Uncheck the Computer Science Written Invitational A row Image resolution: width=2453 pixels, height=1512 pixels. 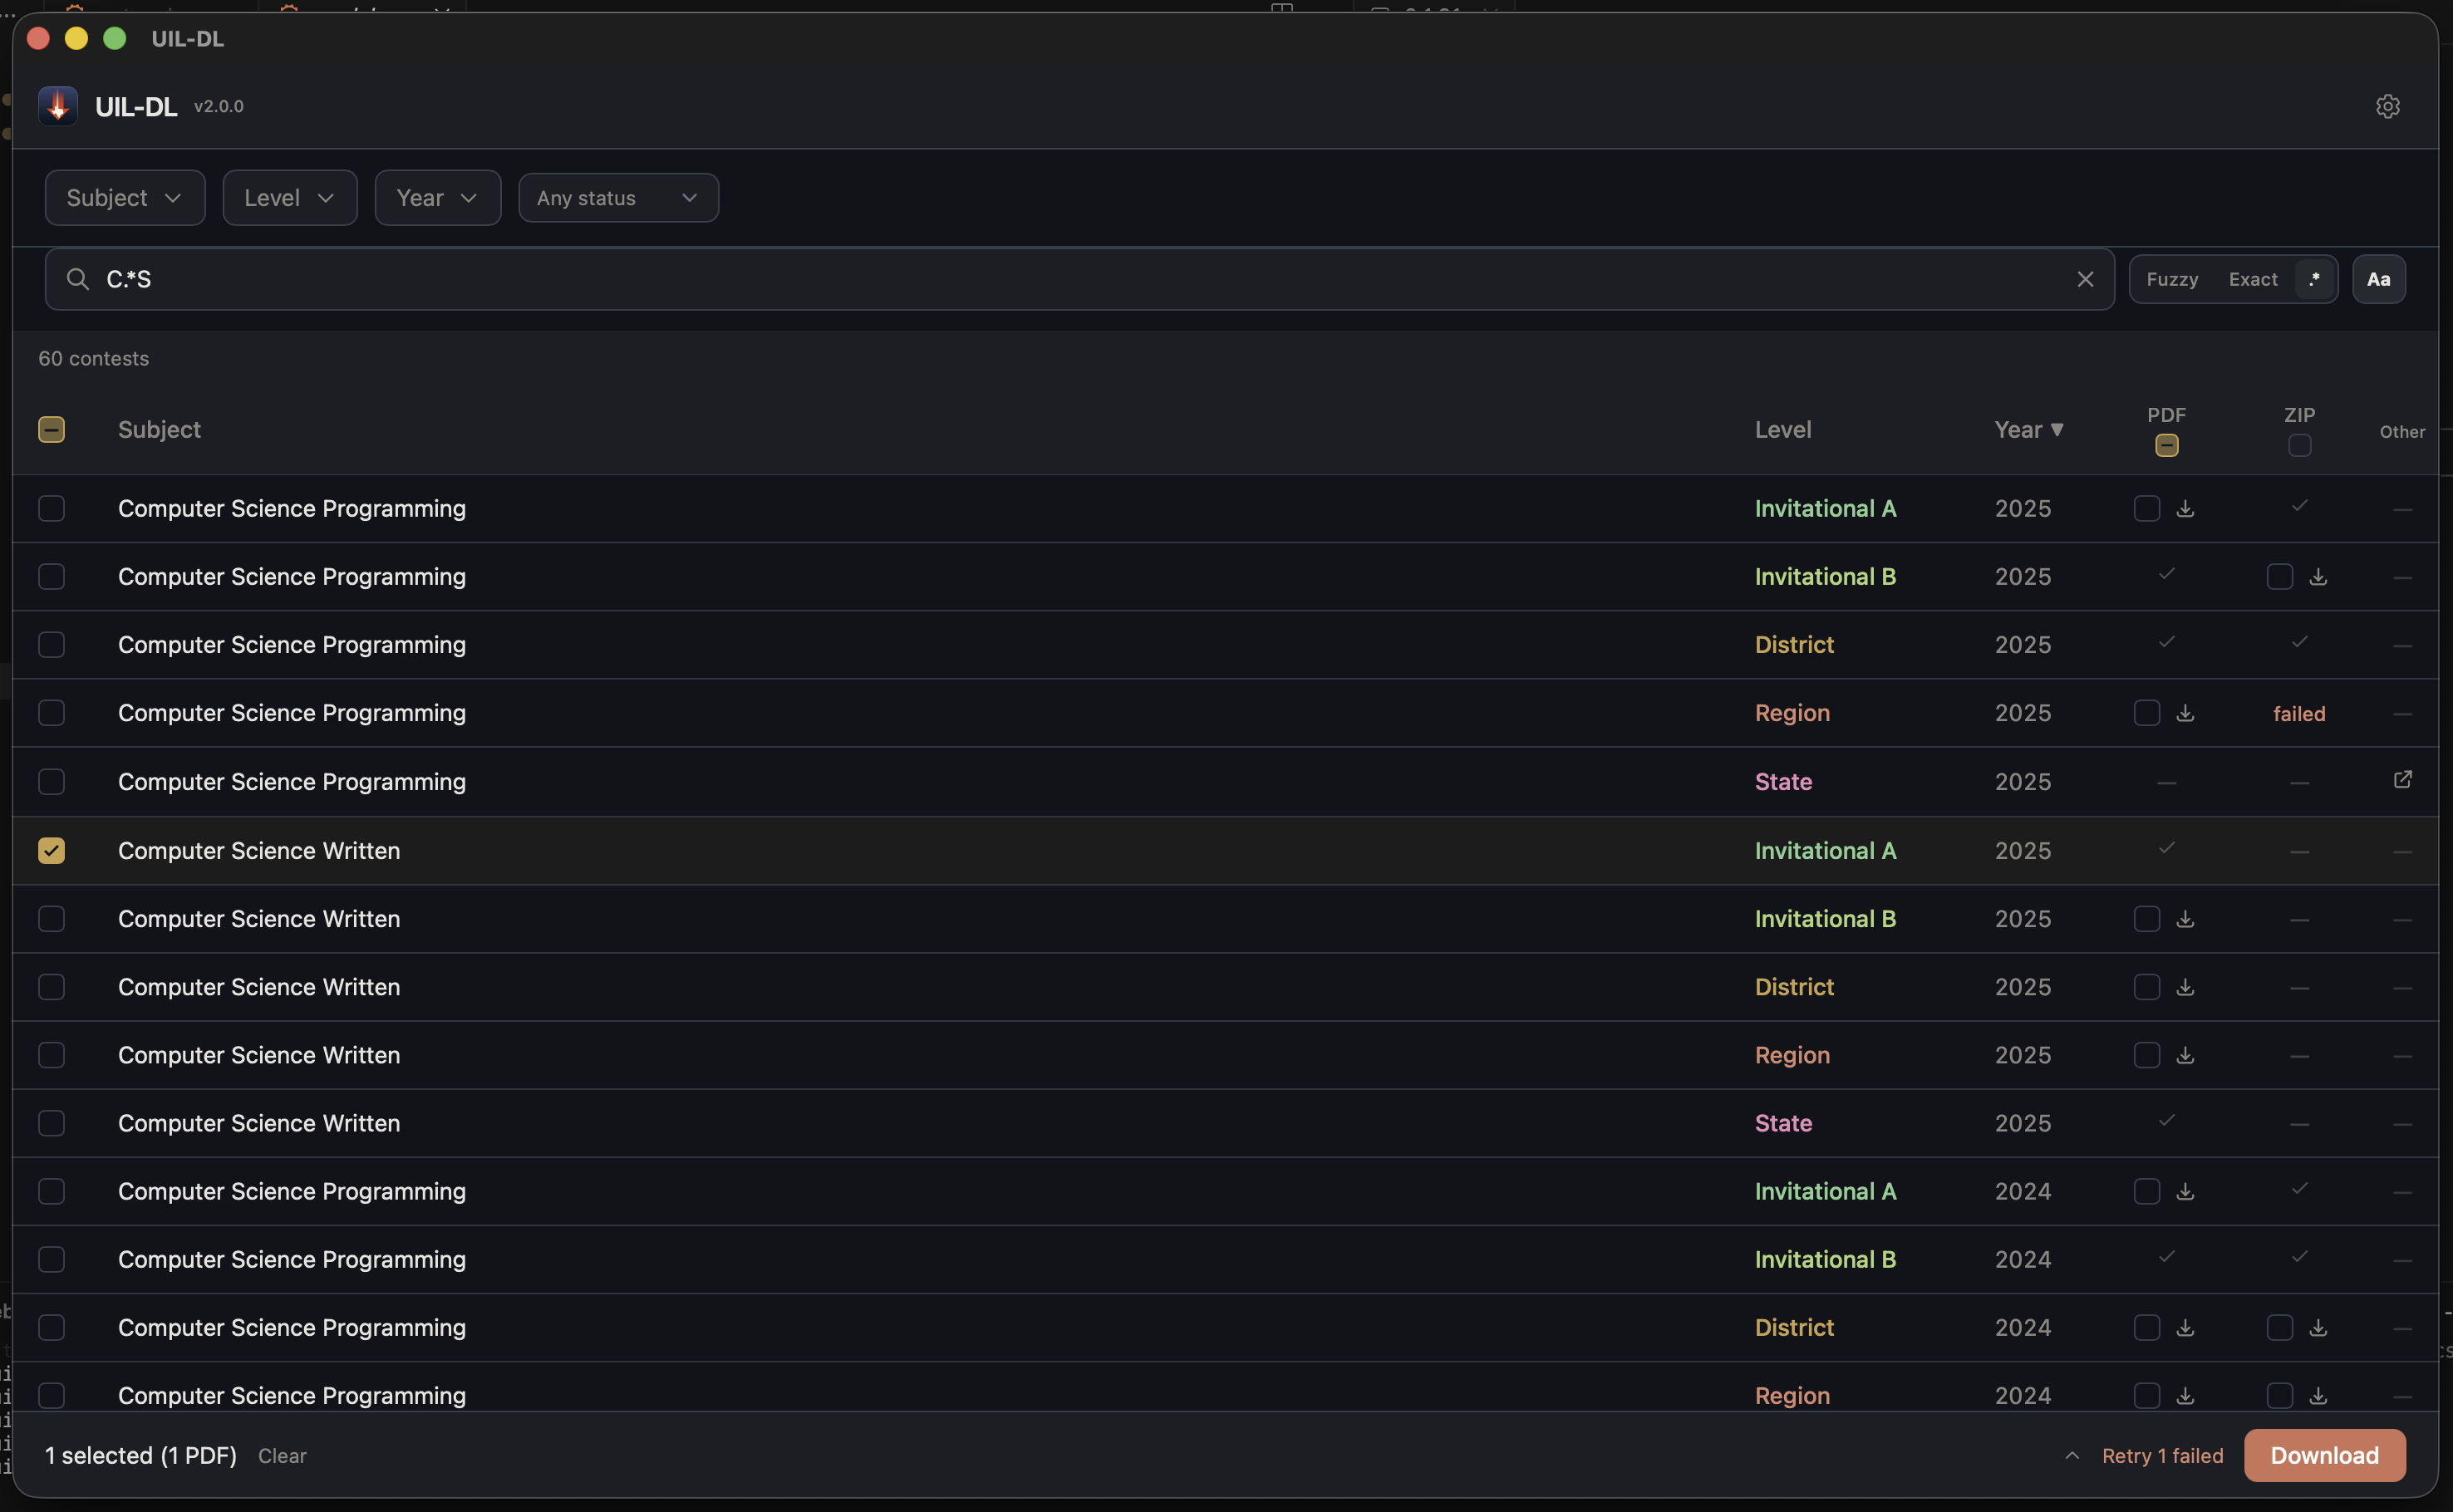51,851
